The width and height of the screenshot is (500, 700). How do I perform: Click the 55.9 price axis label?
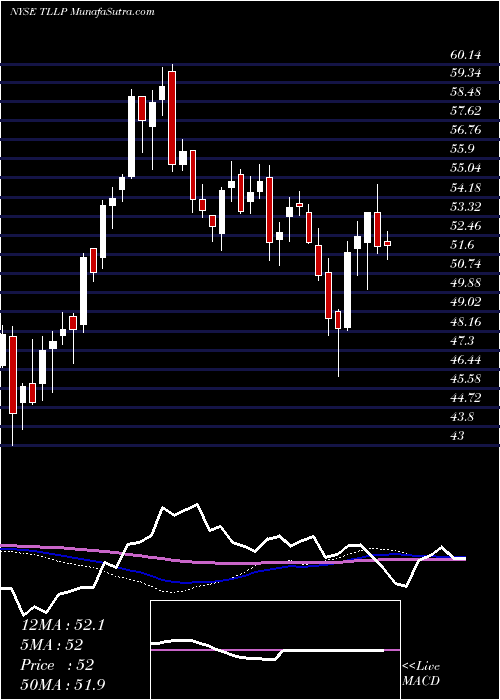(x=462, y=149)
